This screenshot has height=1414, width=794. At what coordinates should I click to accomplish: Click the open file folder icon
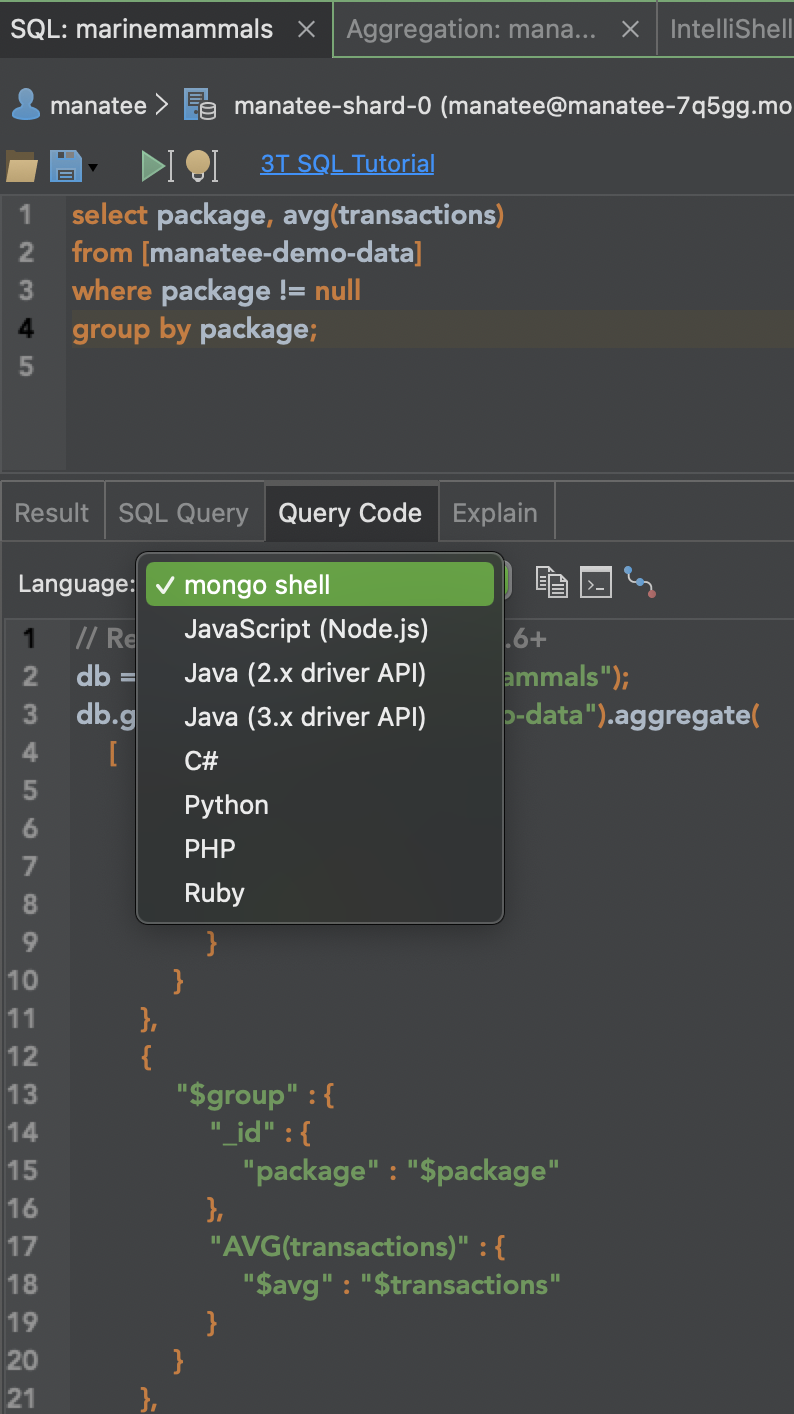coord(21,166)
